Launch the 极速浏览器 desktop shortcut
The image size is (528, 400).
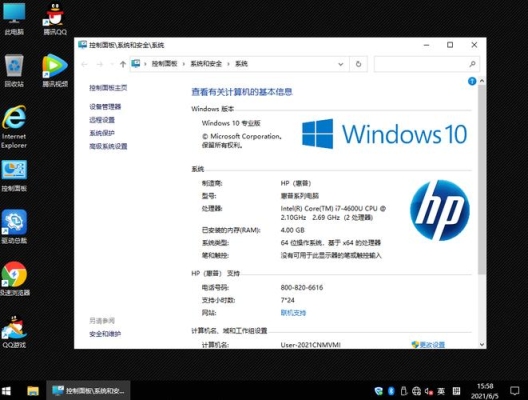14,279
